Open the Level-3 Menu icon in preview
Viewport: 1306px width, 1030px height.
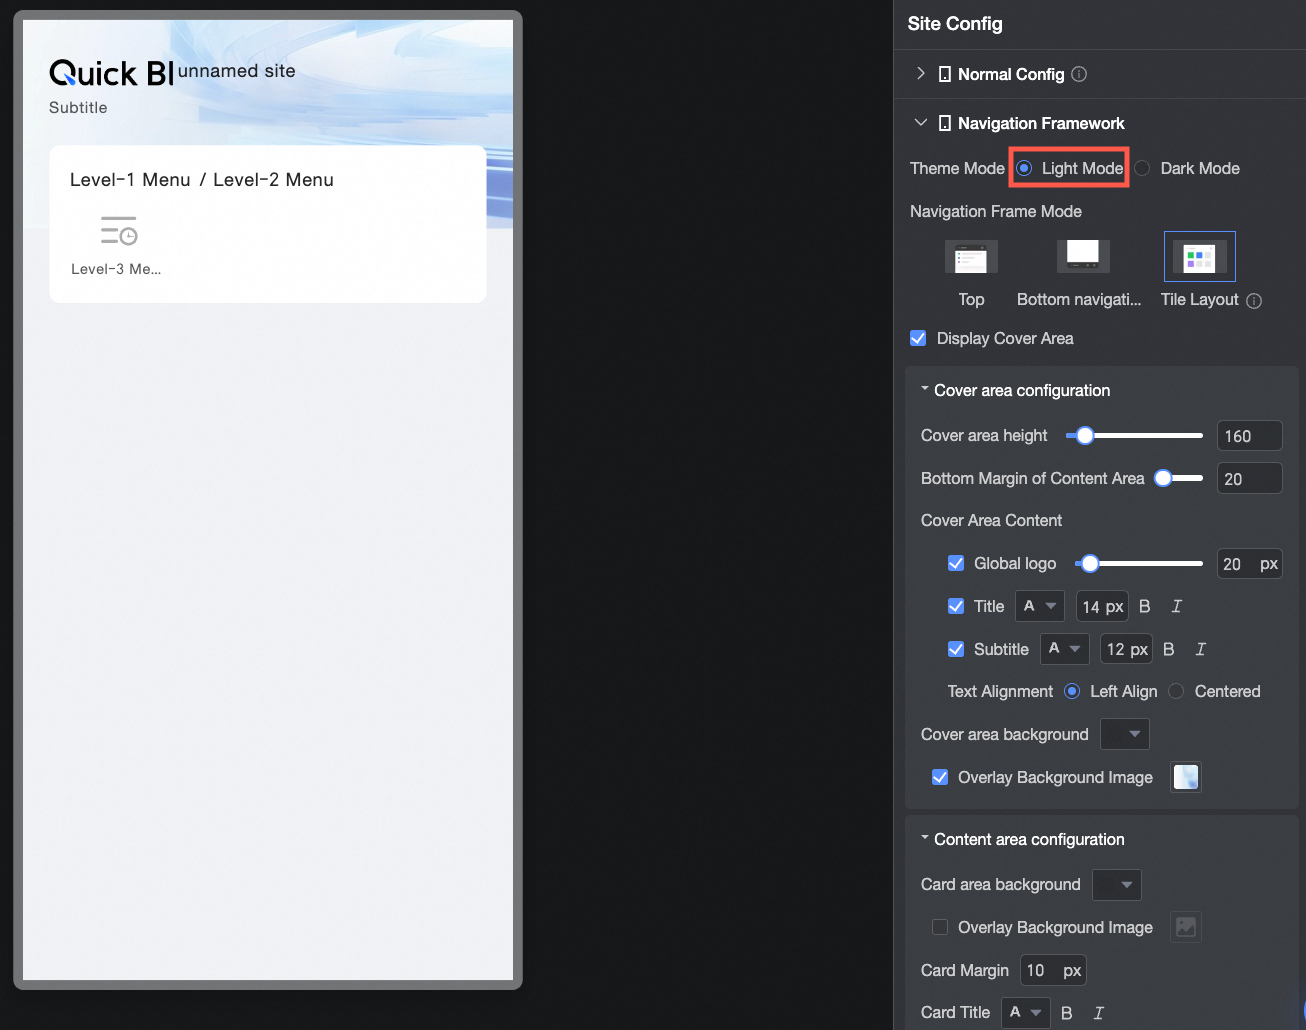point(118,231)
